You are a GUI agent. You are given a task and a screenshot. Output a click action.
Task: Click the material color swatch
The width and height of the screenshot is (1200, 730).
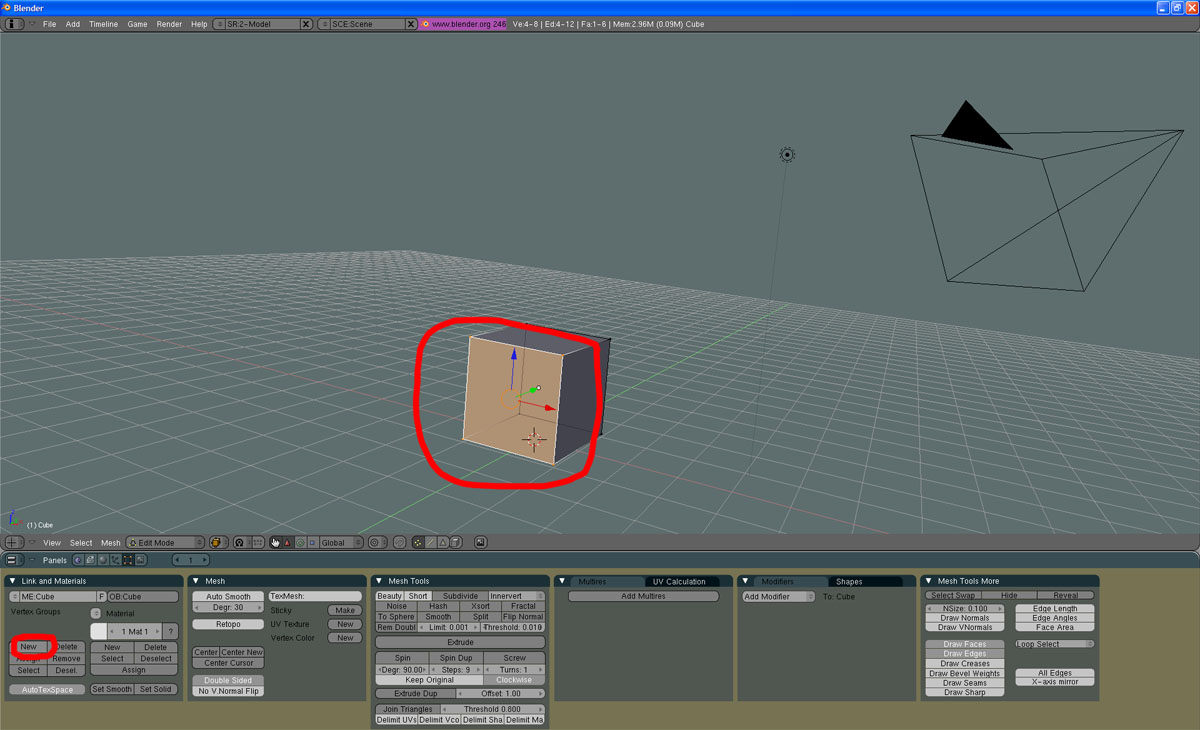tap(98, 631)
